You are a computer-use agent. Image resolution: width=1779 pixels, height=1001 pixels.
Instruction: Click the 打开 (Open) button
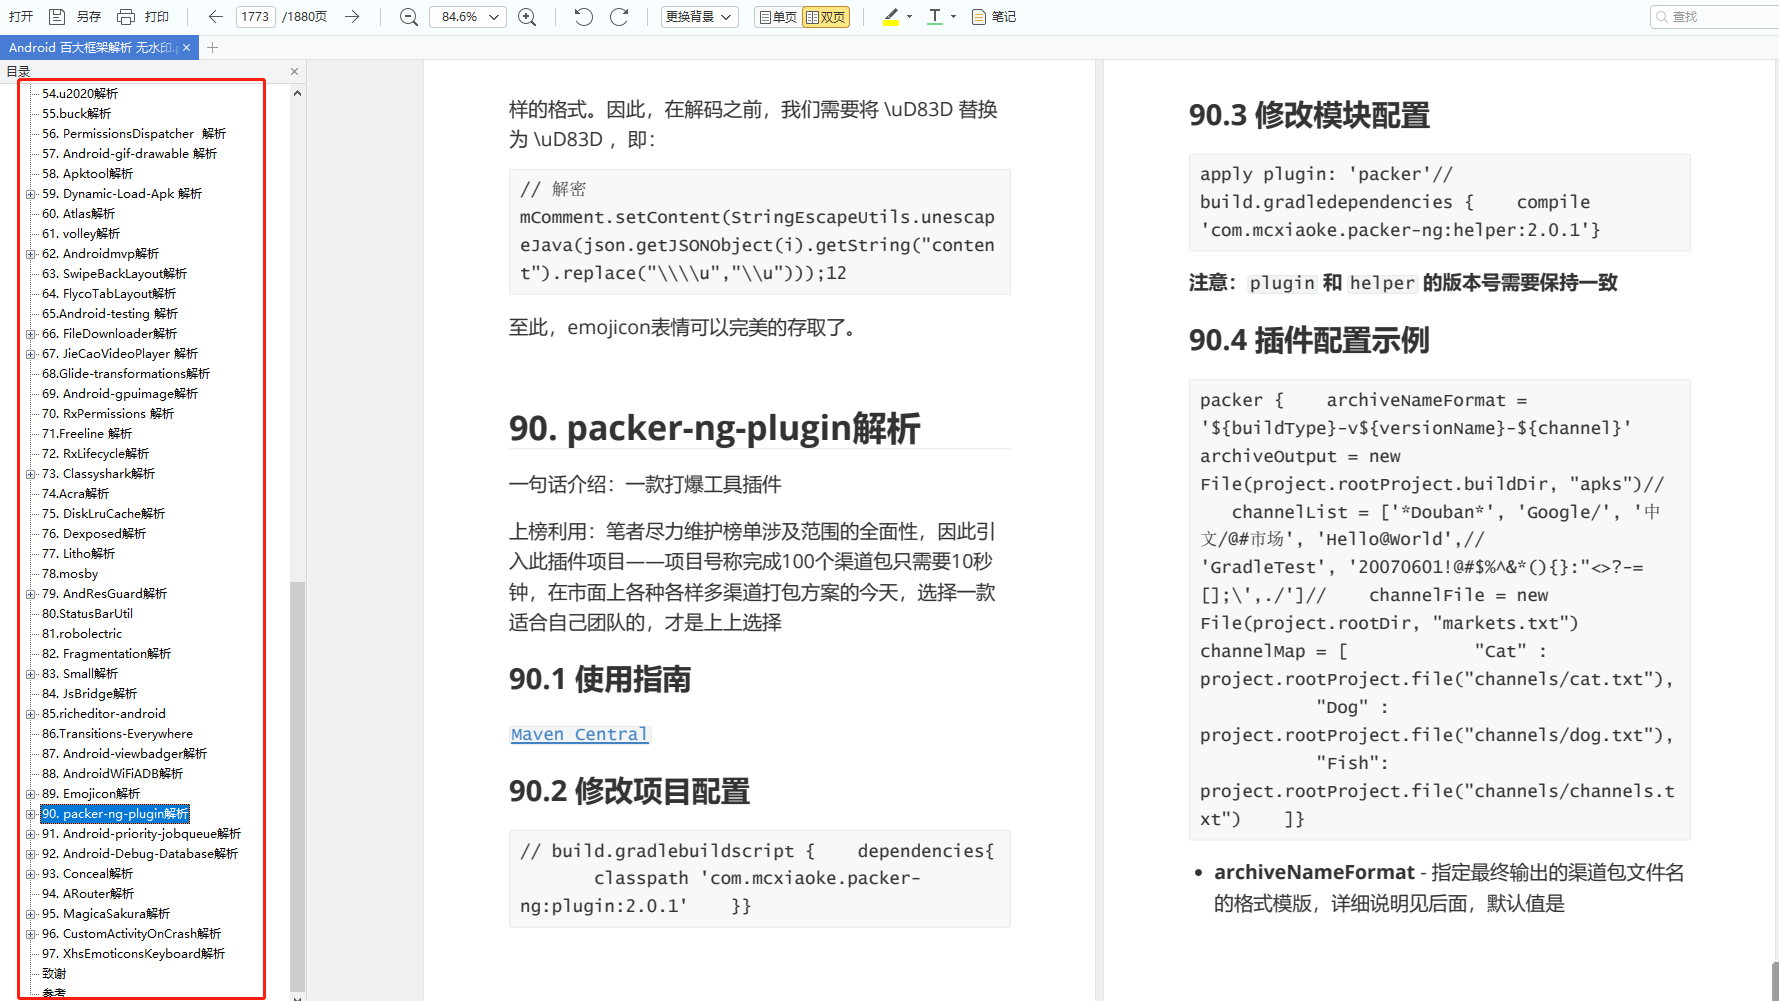[21, 17]
